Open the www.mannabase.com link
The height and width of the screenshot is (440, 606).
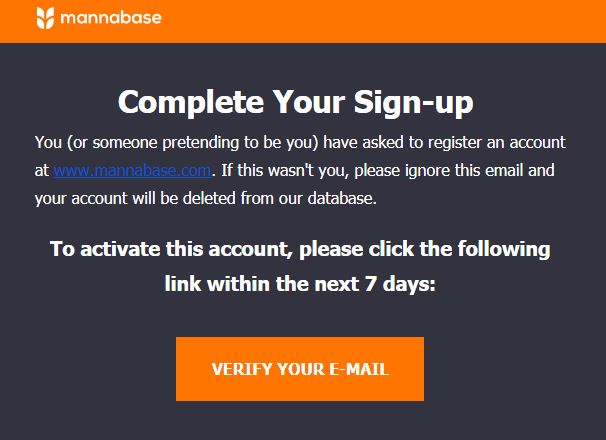(x=133, y=170)
